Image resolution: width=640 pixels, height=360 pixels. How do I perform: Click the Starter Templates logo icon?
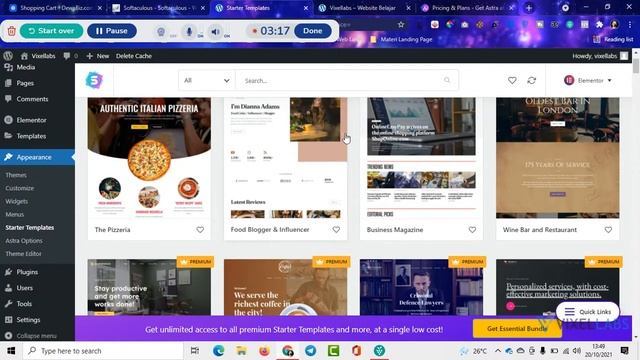(94, 80)
